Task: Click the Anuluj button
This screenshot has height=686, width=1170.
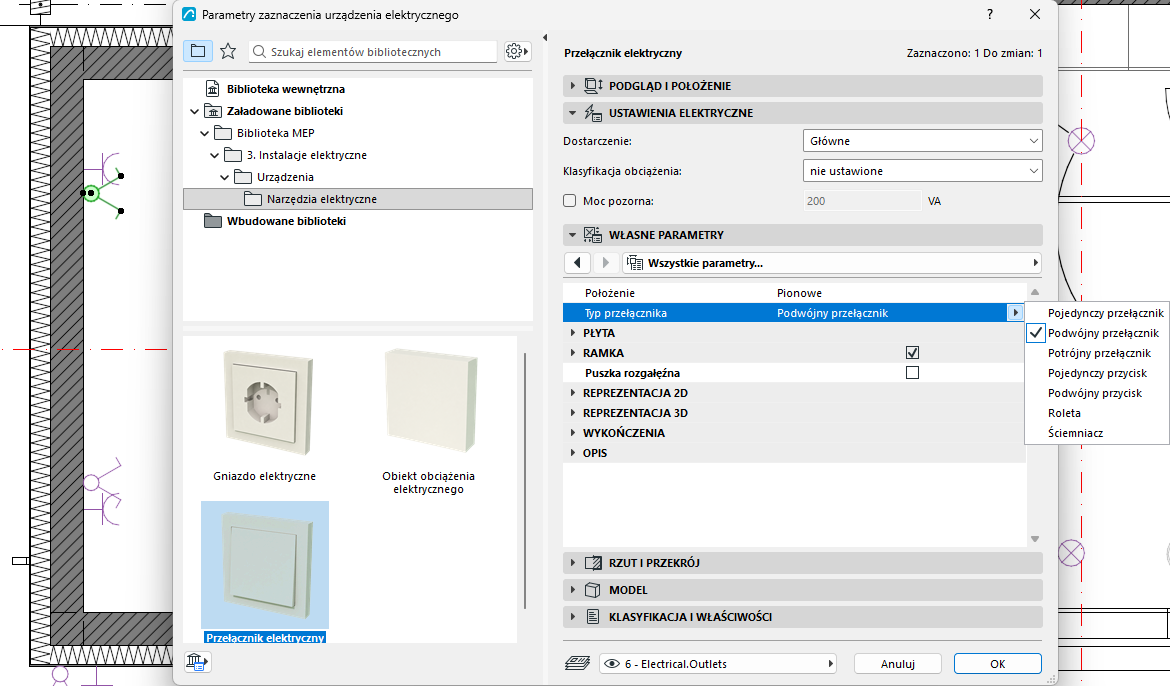Action: [898, 664]
